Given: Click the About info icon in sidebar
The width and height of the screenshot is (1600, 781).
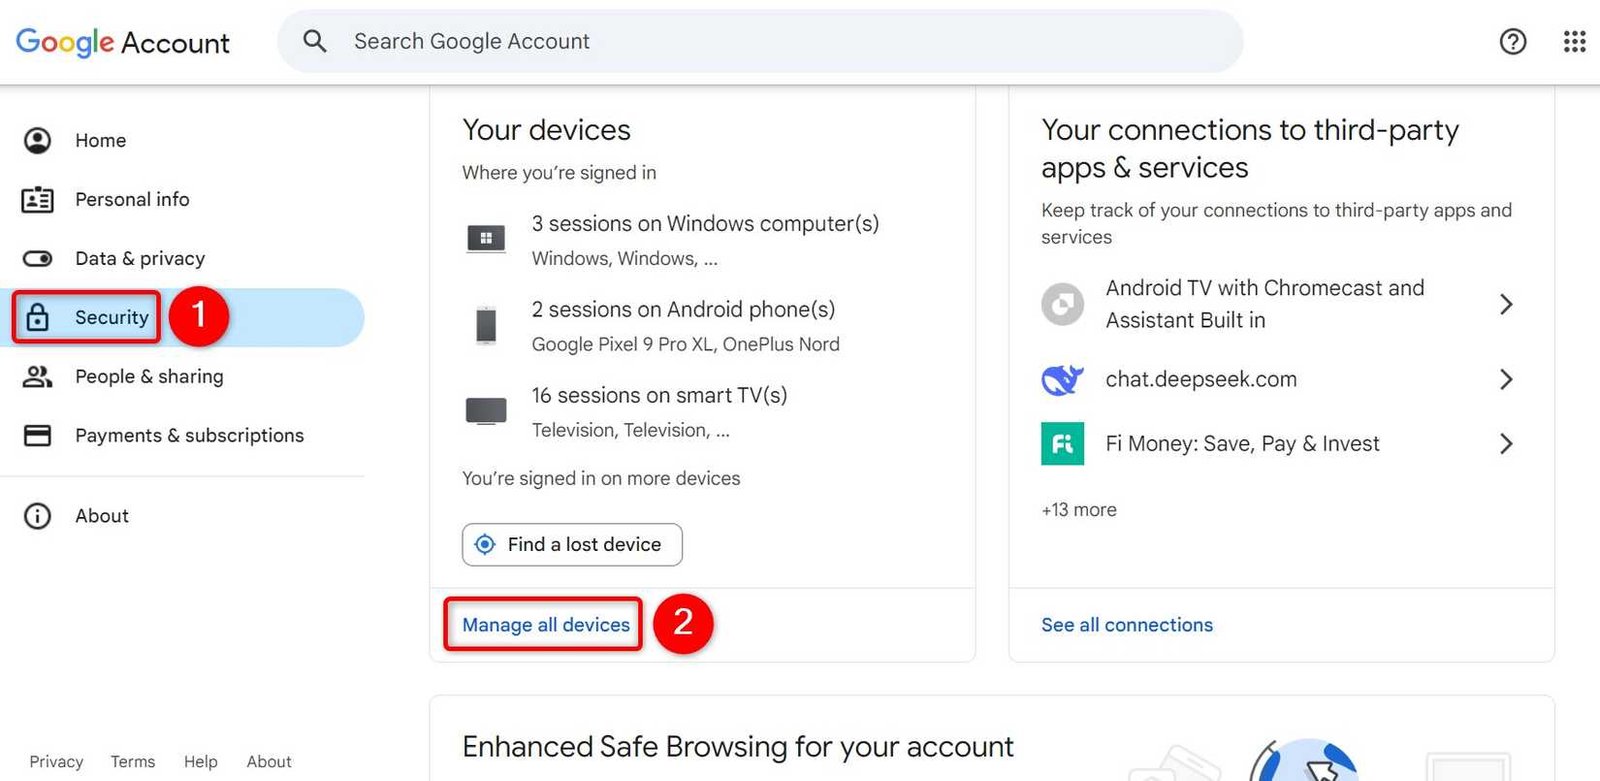Looking at the screenshot, I should point(37,516).
